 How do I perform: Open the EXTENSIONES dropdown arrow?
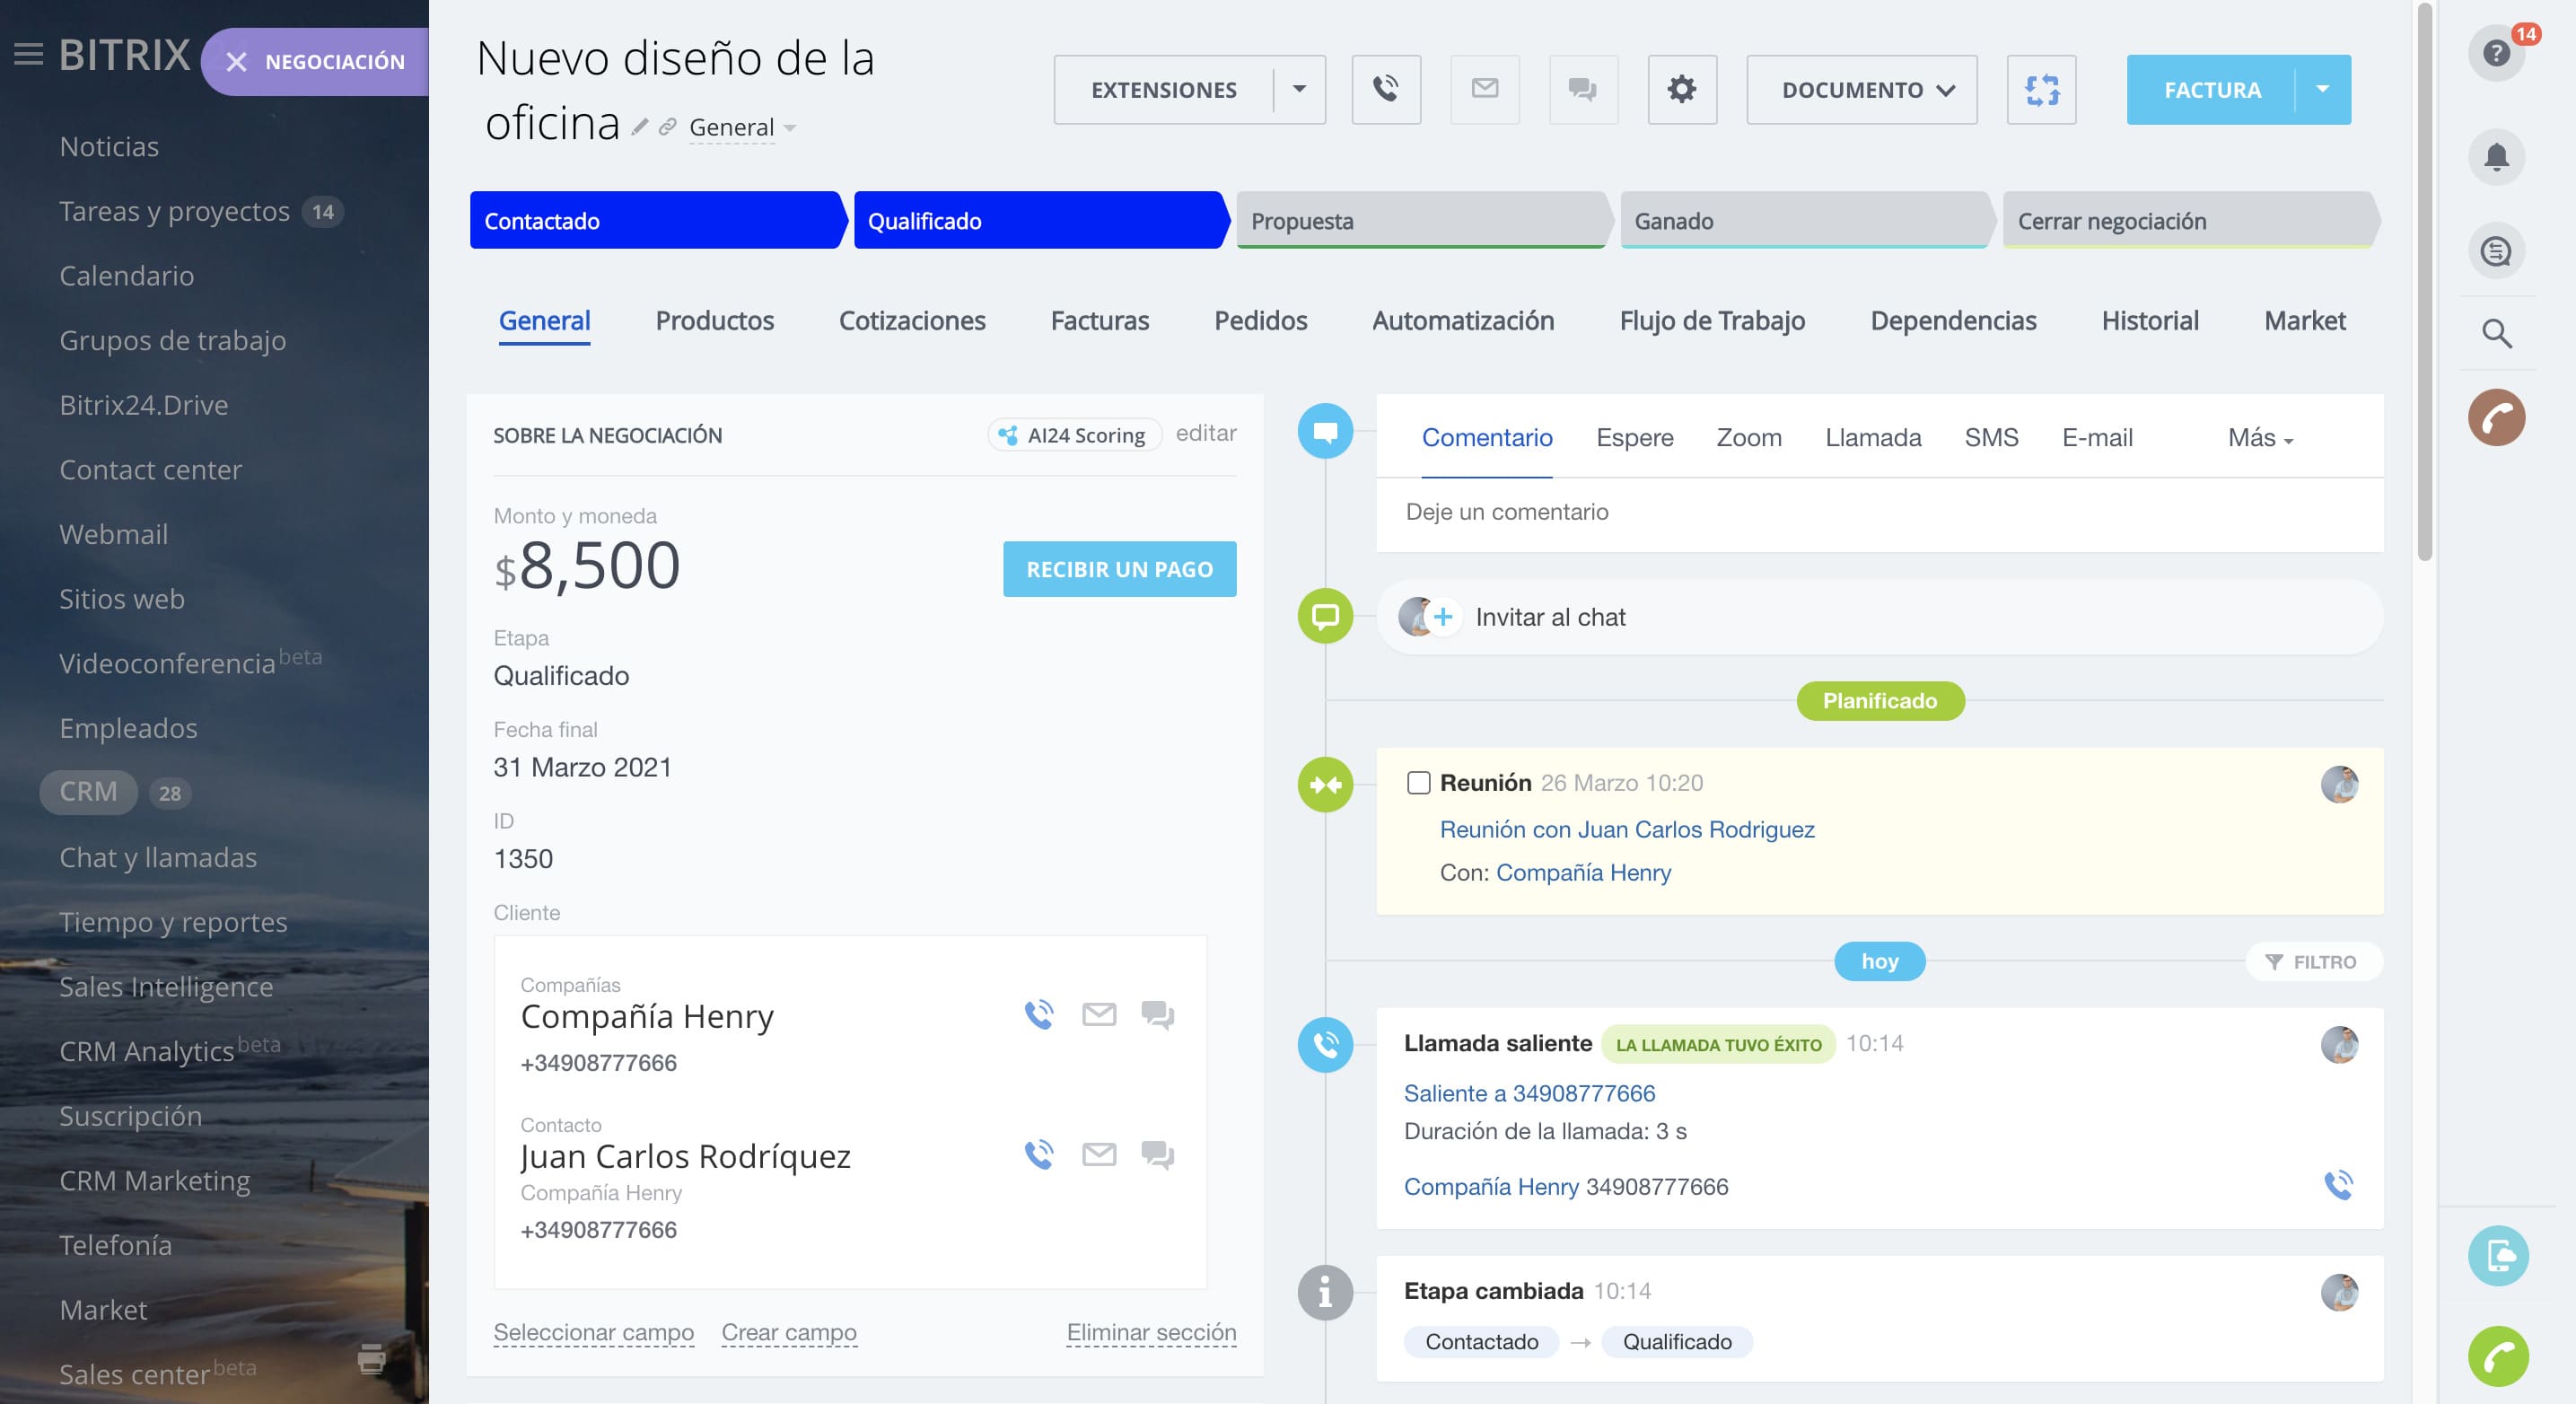1299,89
